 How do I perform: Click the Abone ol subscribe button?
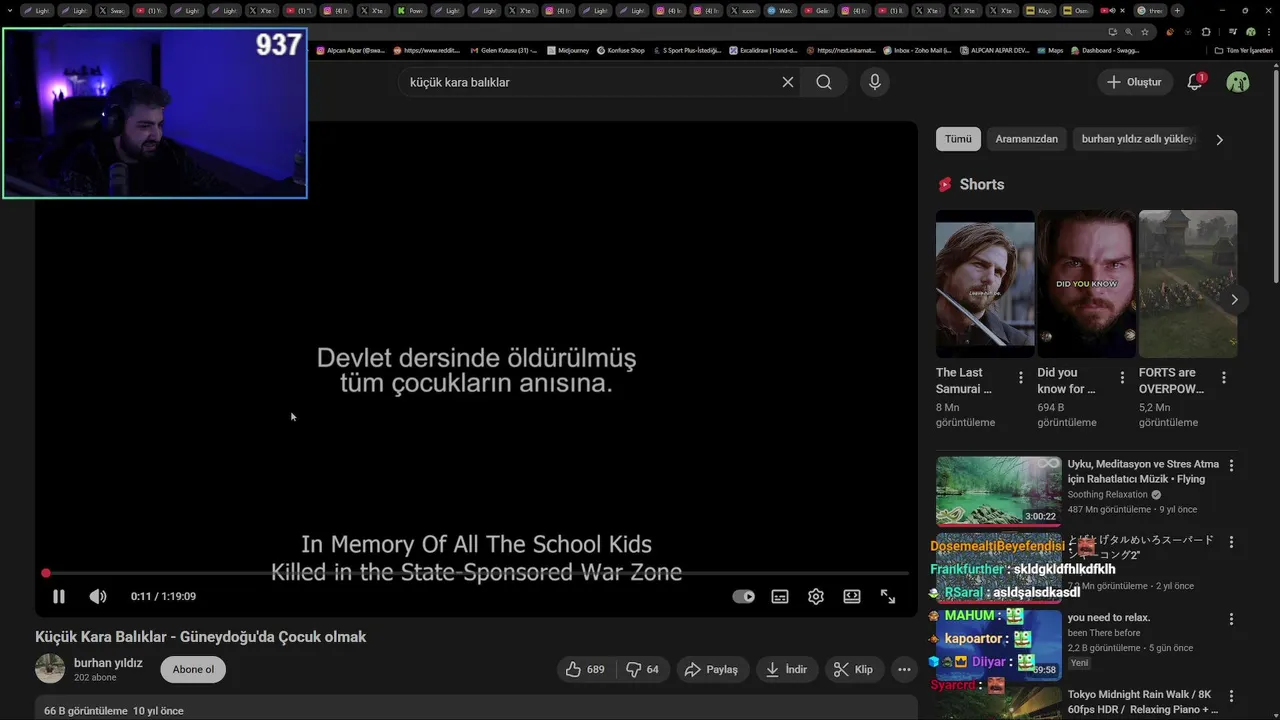(193, 669)
